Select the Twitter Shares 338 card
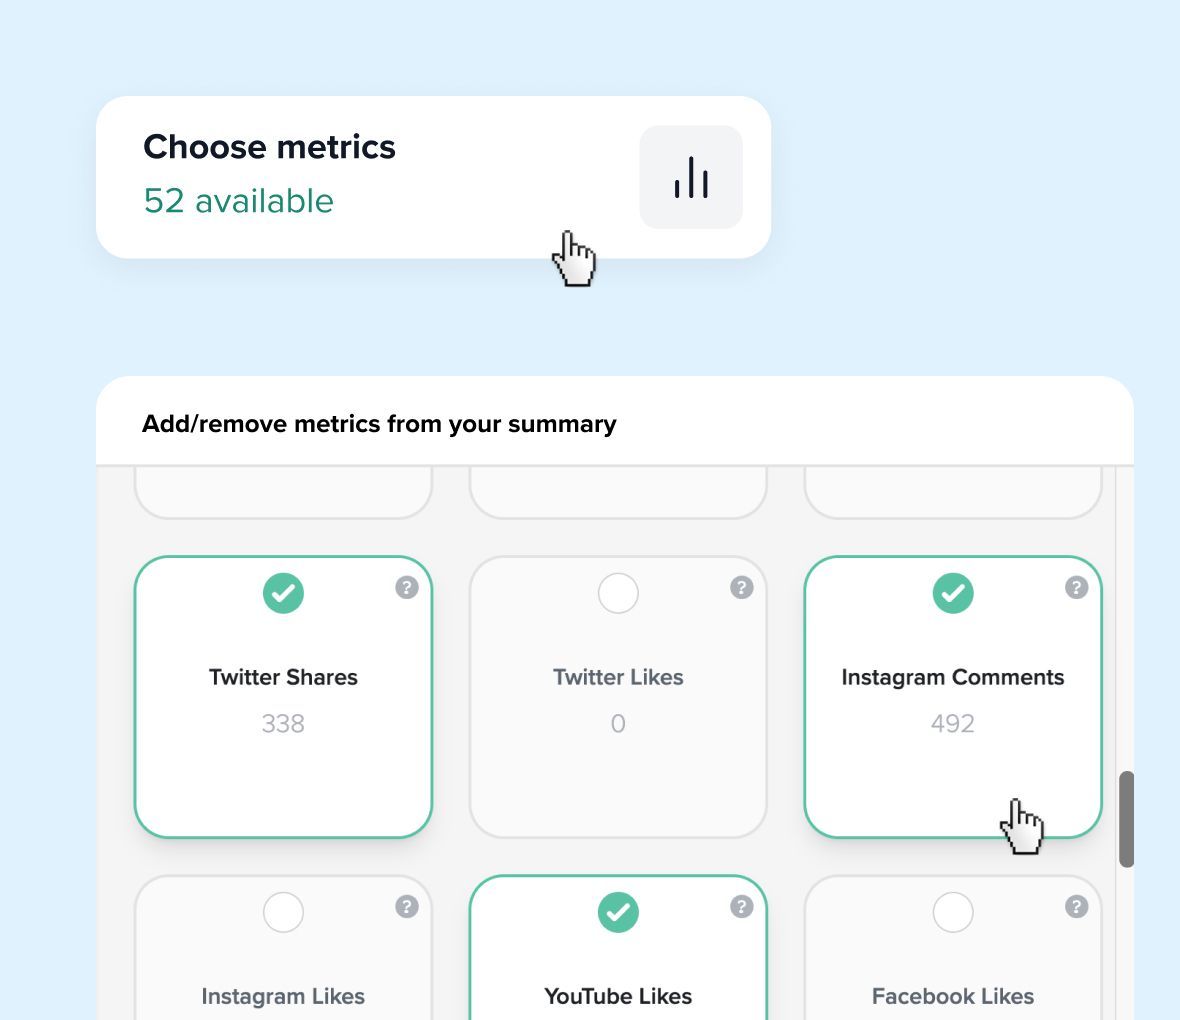The width and height of the screenshot is (1180, 1020). [284, 697]
